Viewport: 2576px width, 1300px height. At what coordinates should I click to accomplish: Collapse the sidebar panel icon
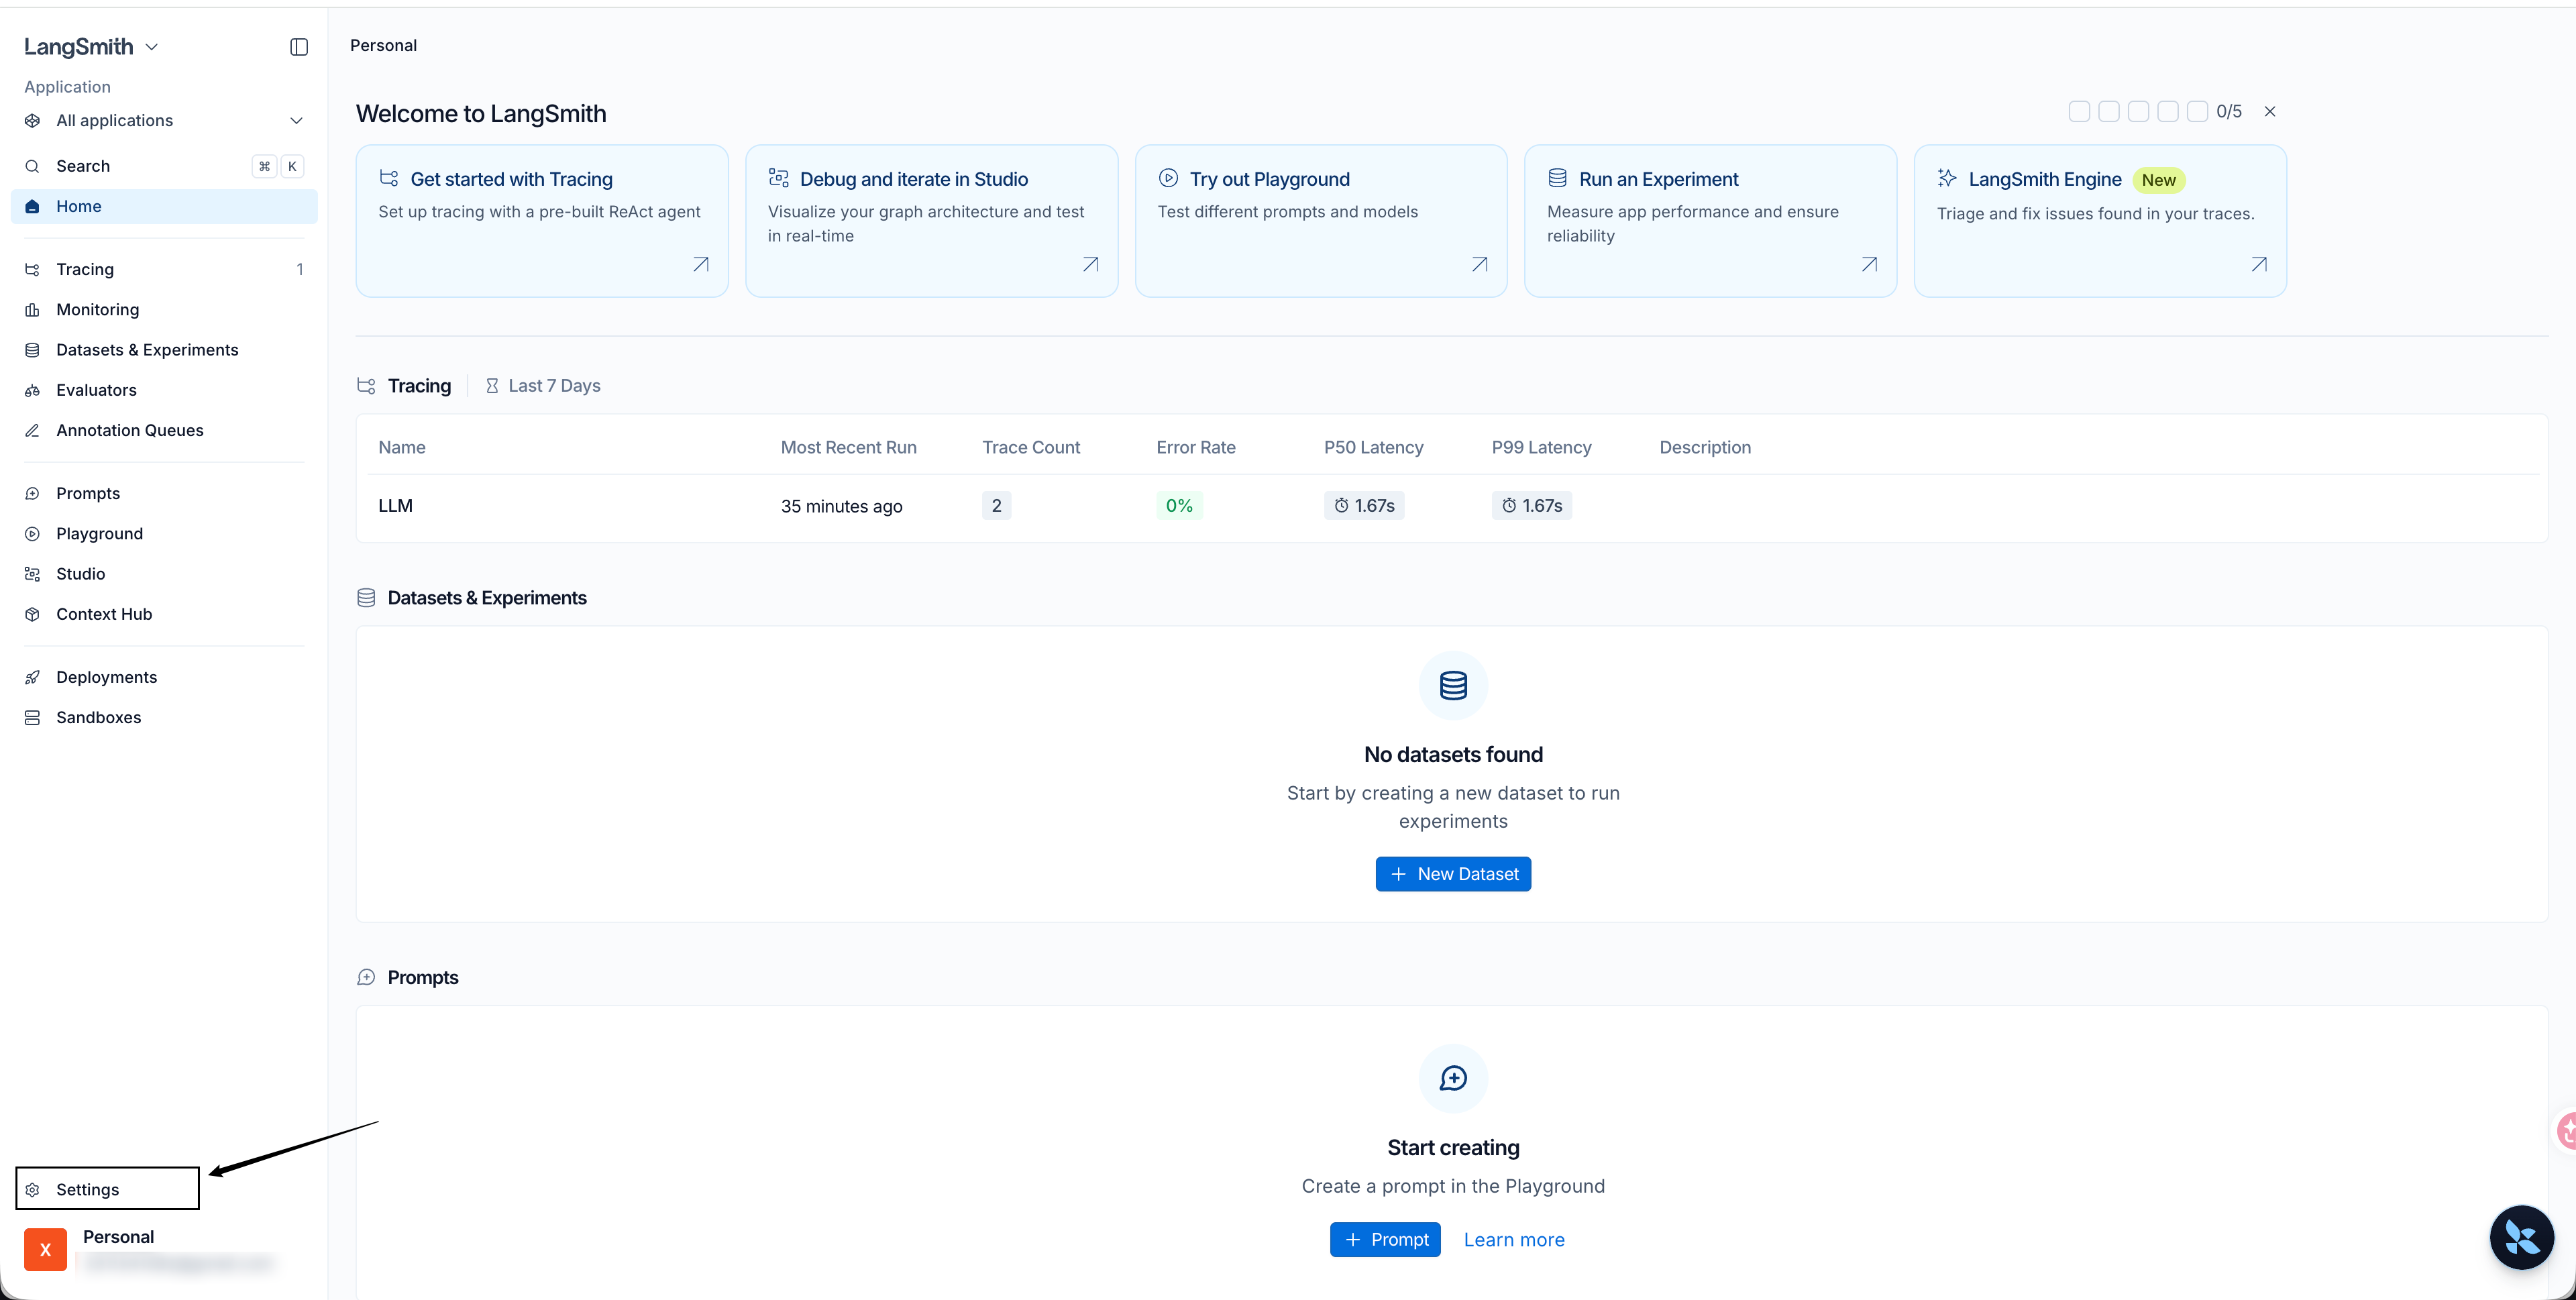click(x=299, y=47)
